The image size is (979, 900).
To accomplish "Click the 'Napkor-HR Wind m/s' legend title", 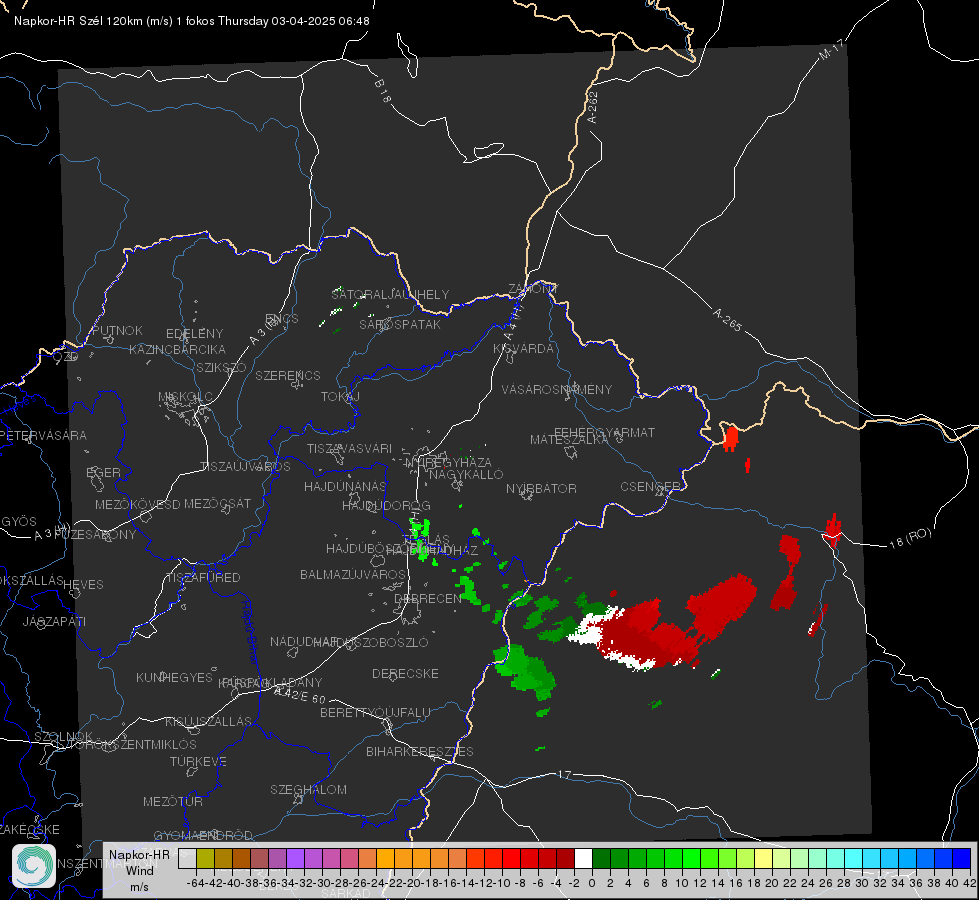I will (139, 870).
